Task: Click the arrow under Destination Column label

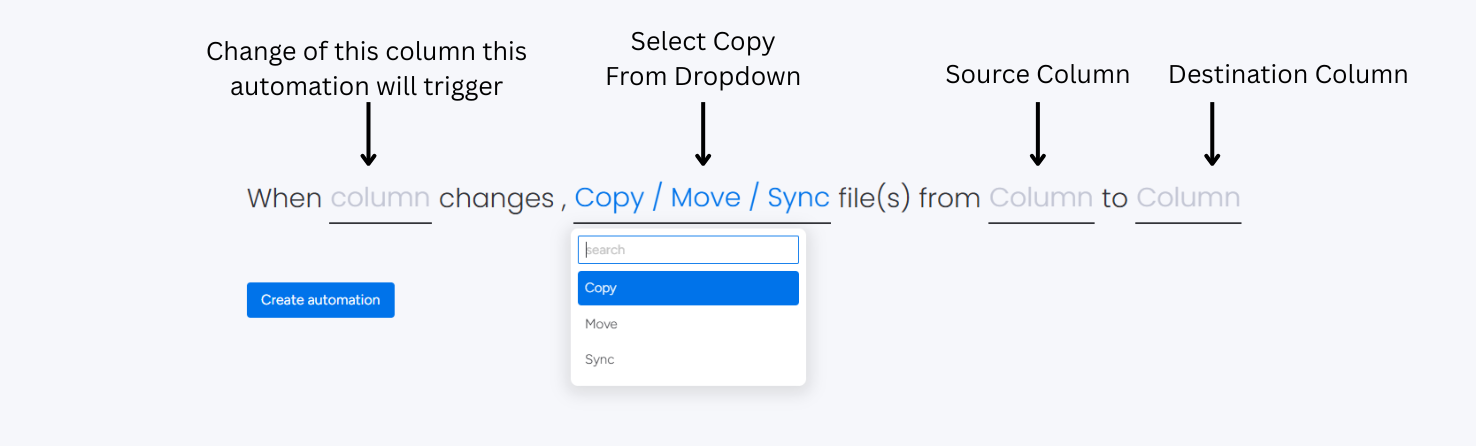Action: tap(1212, 133)
